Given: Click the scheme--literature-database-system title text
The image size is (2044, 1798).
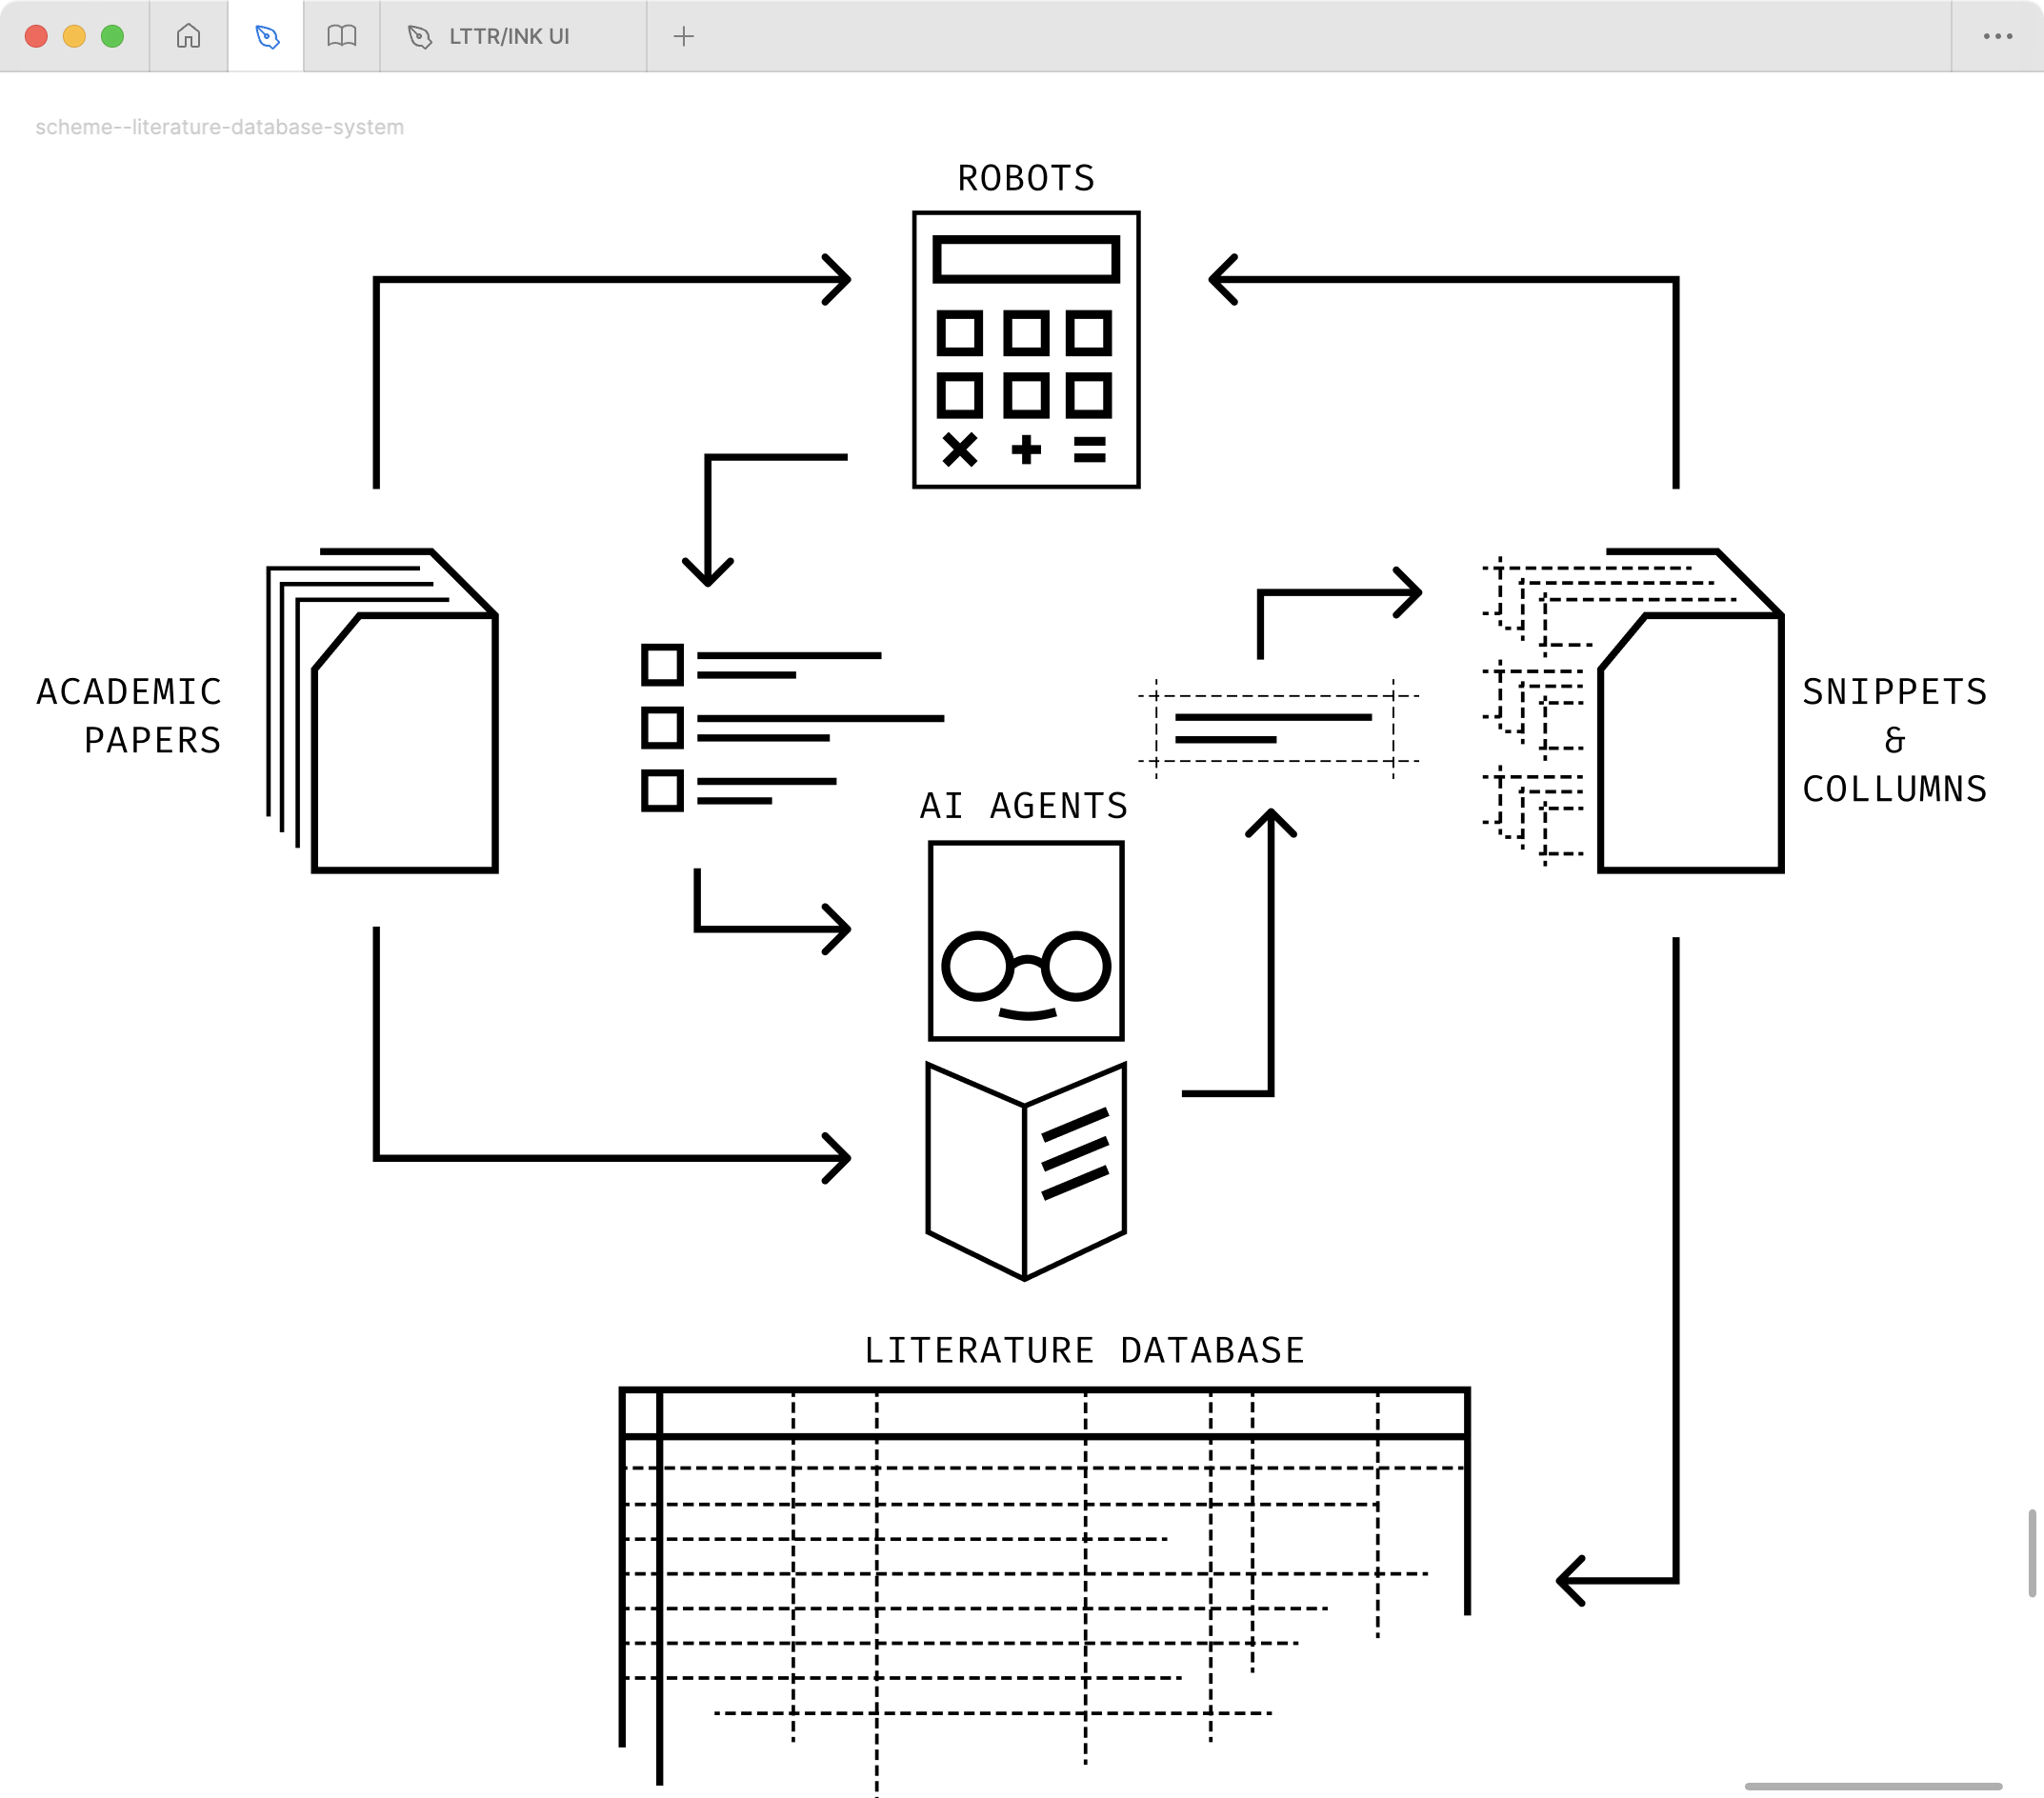Looking at the screenshot, I should tap(220, 127).
